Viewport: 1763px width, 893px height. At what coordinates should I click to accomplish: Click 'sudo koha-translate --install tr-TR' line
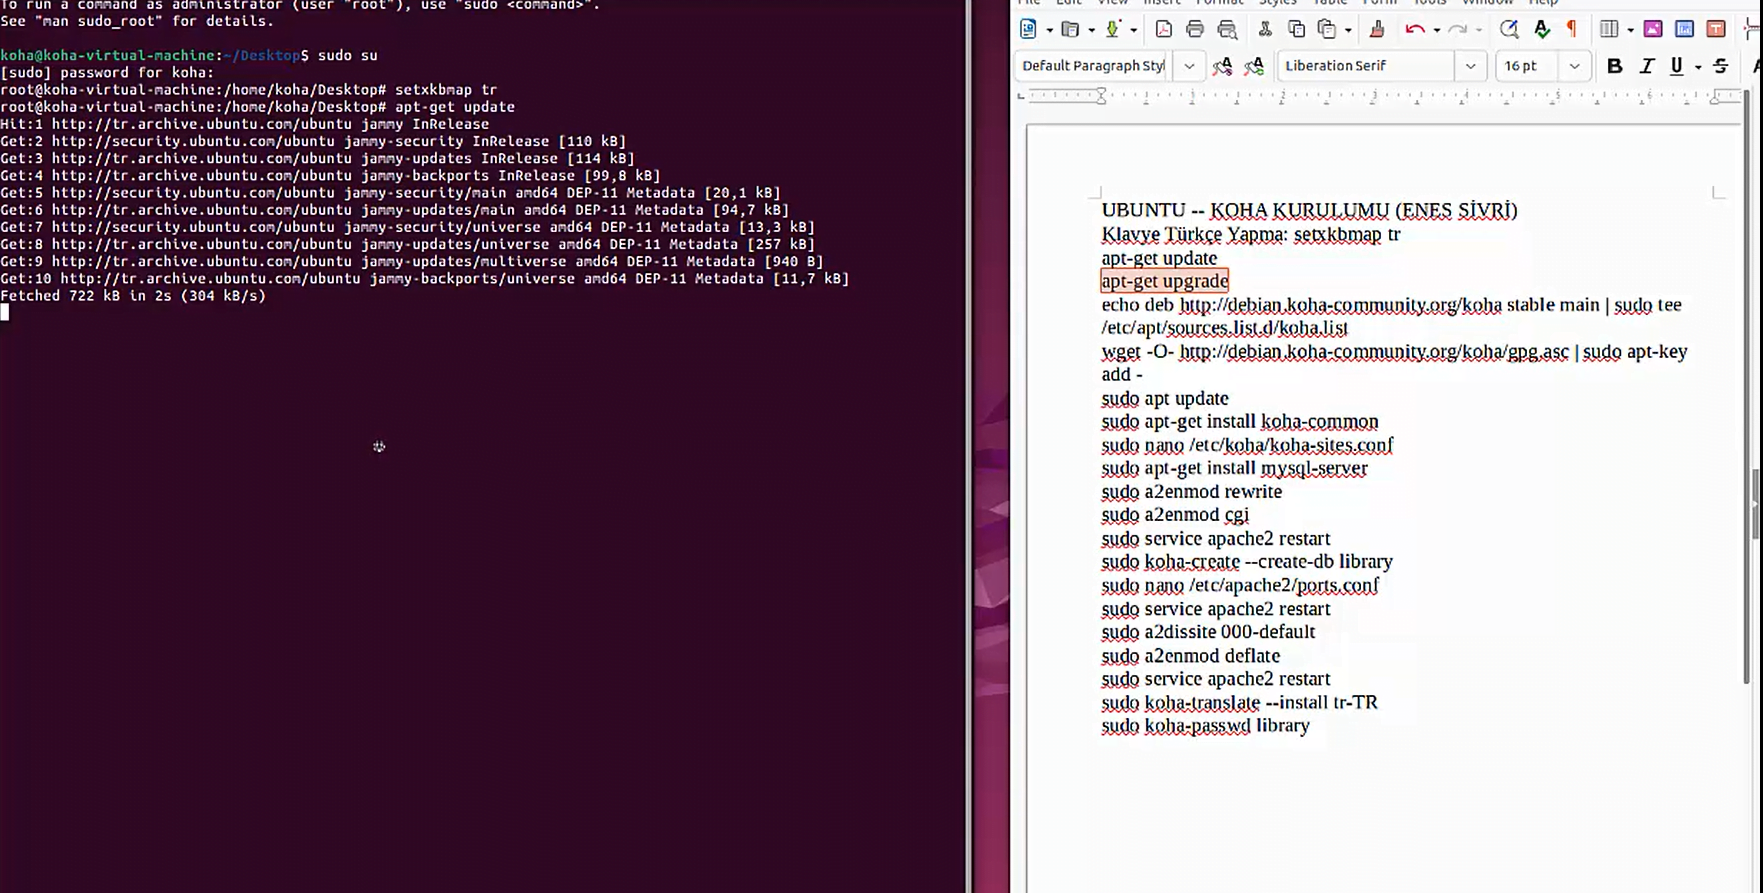click(1239, 703)
